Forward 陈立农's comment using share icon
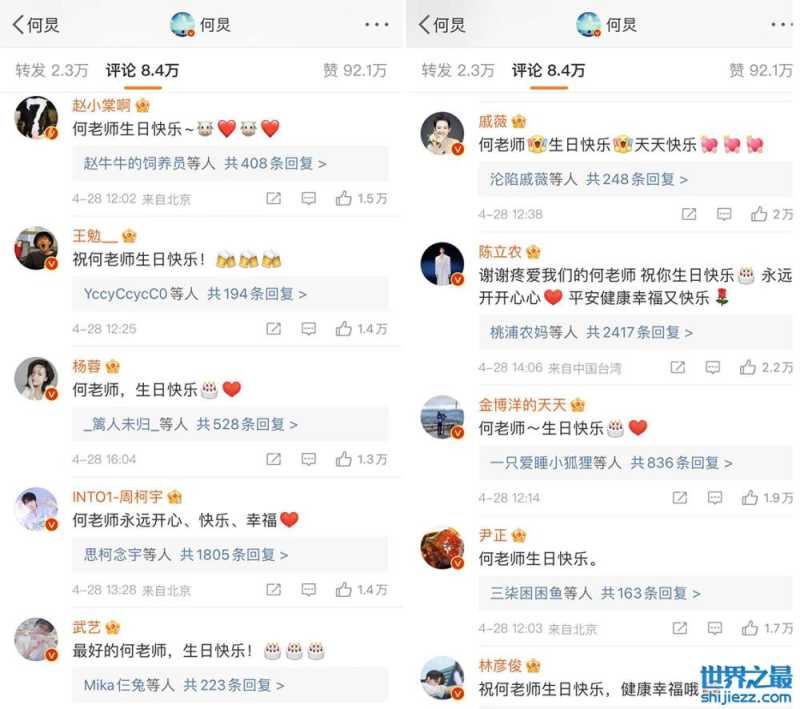Viewport: 800px width, 709px height. pyautogui.click(x=678, y=367)
